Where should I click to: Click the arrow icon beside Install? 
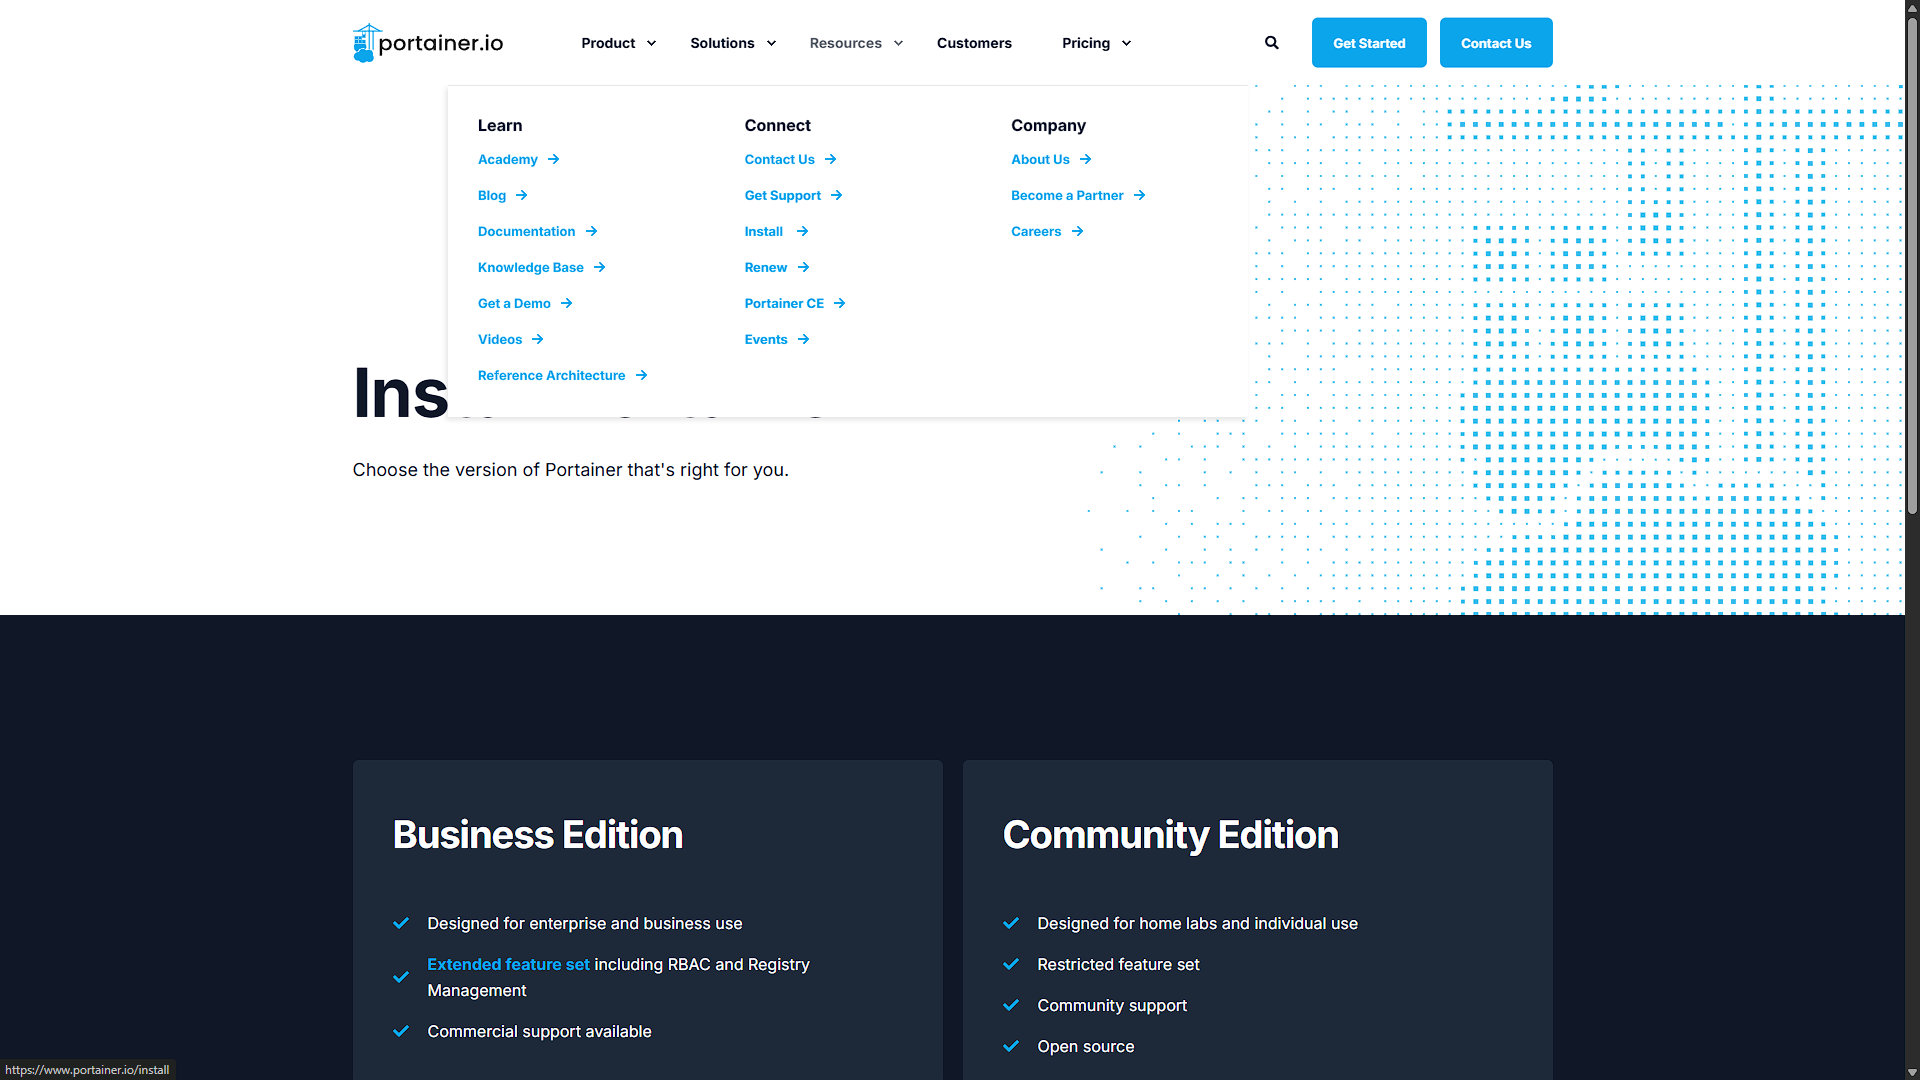pos(802,231)
